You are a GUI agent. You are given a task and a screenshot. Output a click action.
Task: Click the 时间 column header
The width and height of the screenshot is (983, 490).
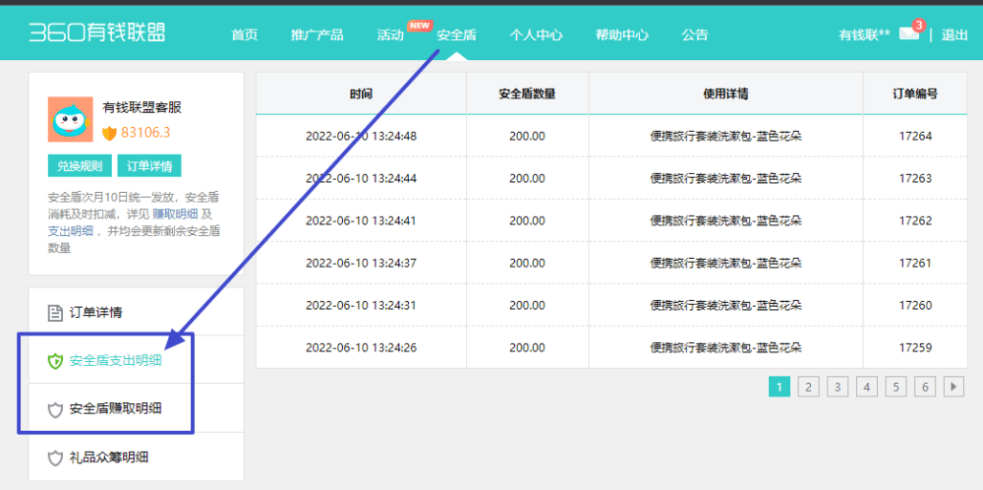(361, 94)
